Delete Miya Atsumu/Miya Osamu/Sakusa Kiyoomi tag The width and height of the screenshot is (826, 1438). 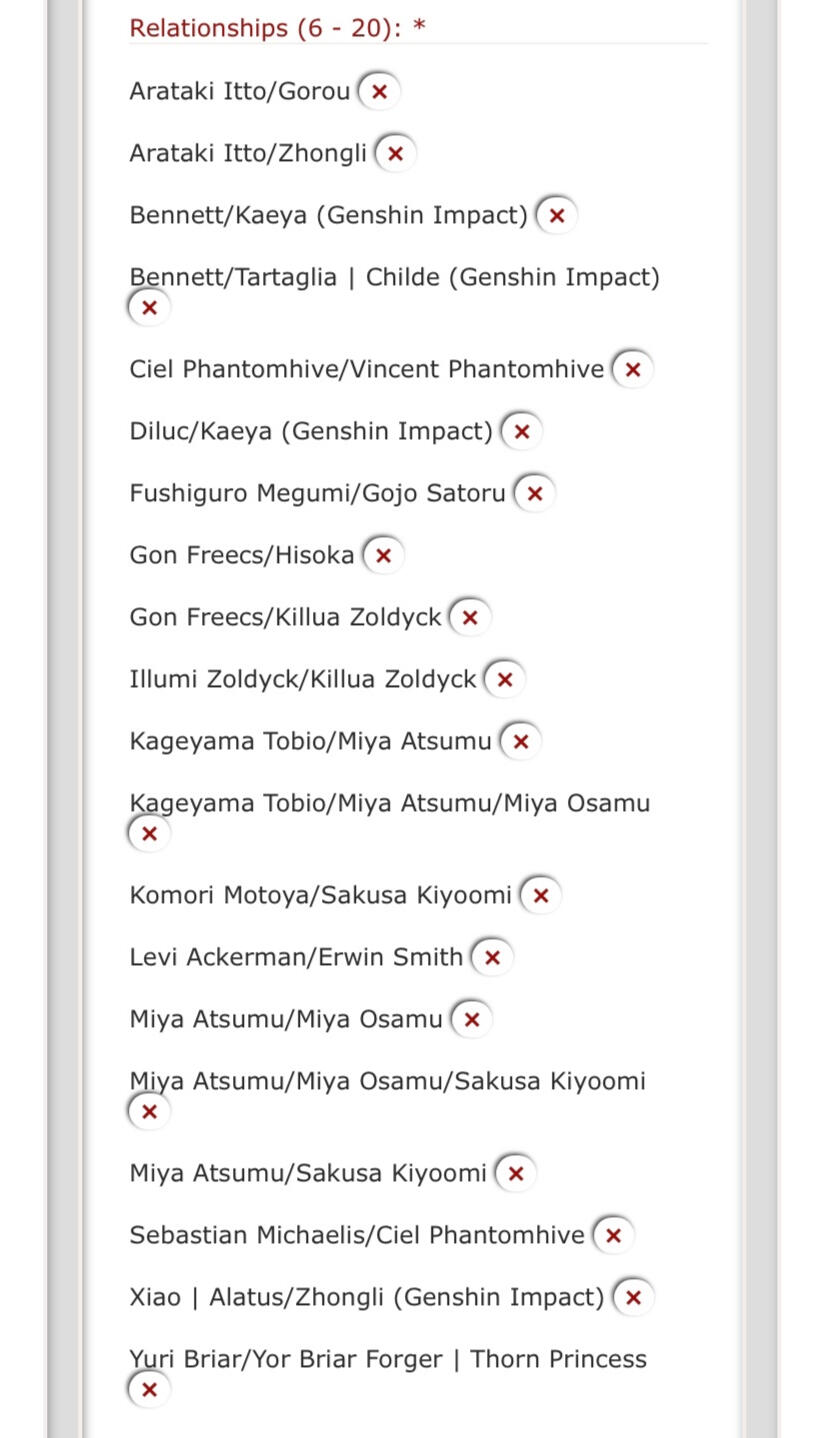pyautogui.click(x=150, y=1112)
